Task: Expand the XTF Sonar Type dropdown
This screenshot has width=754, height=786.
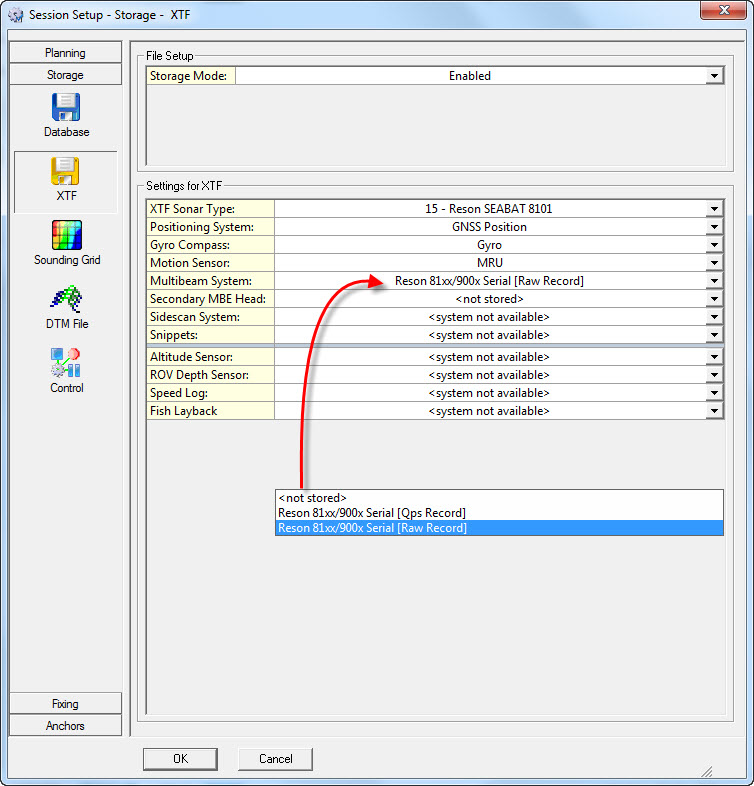Action: pyautogui.click(x=714, y=209)
